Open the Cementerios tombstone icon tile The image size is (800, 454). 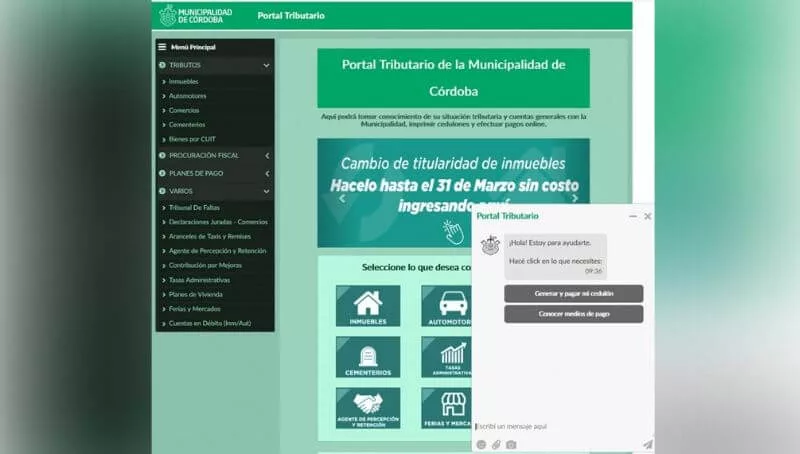tap(367, 356)
